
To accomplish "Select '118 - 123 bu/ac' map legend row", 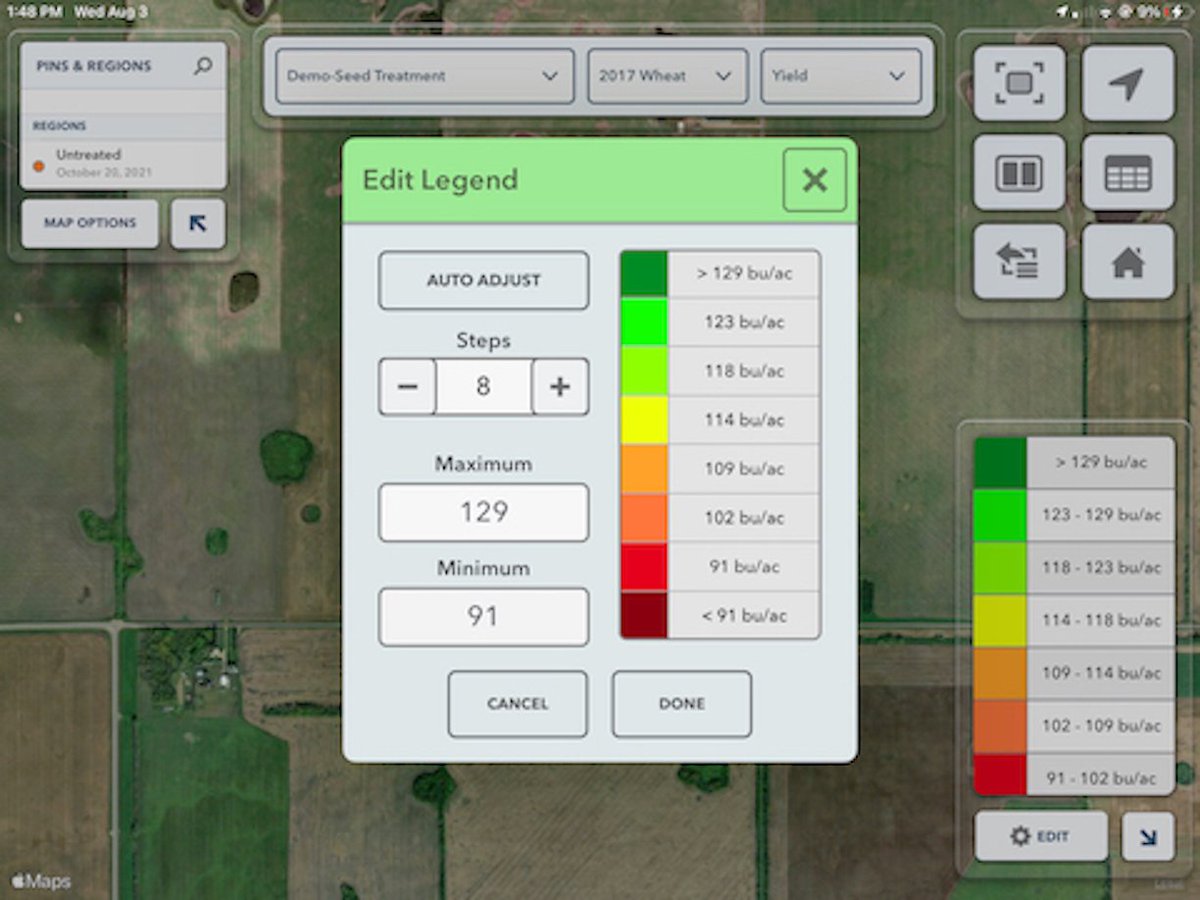I will 1074,568.
